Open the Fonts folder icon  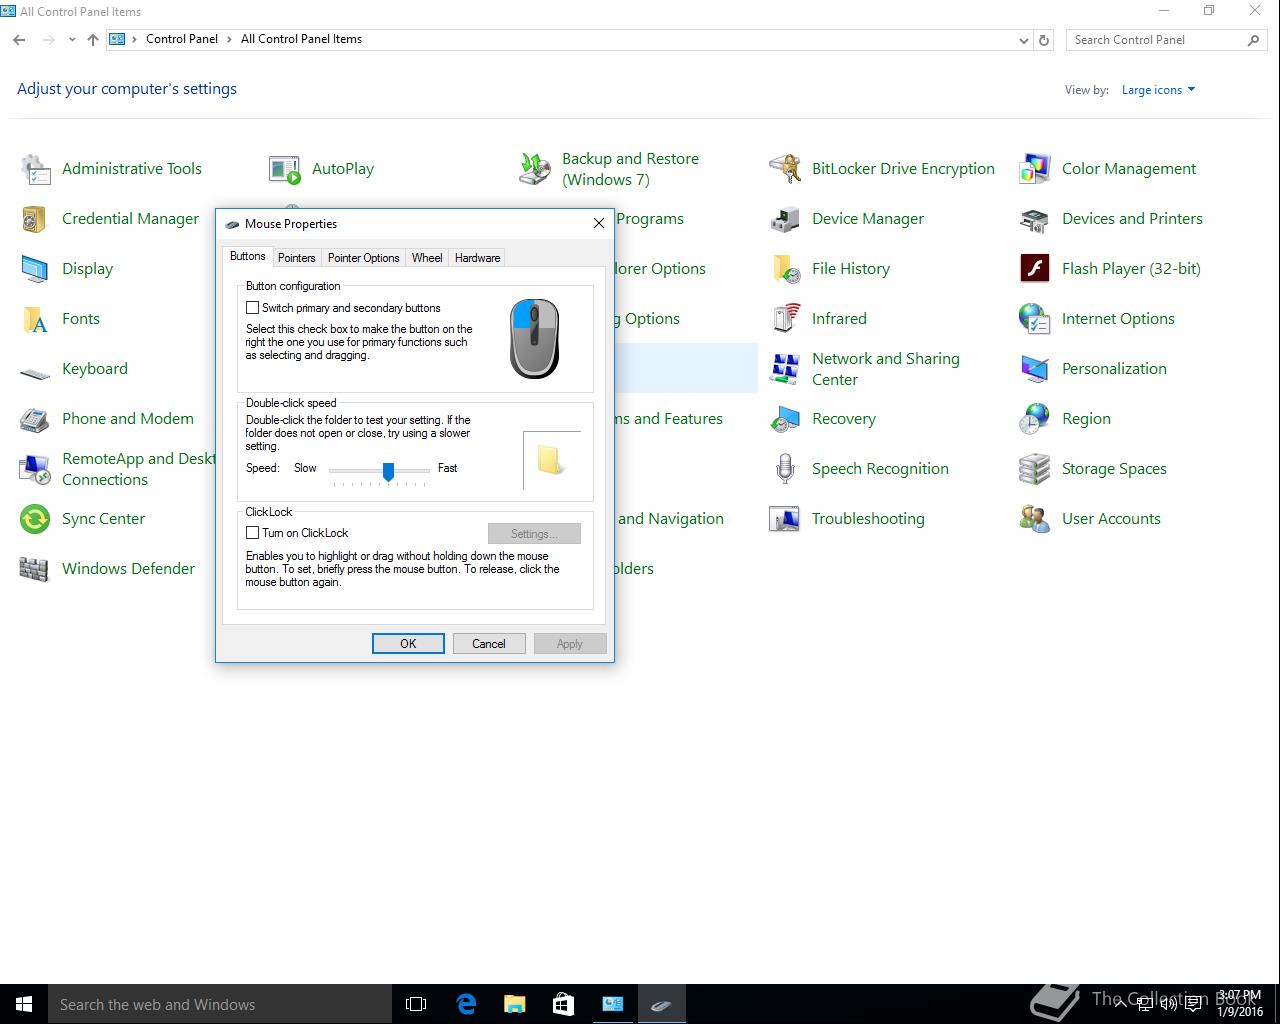(x=35, y=319)
